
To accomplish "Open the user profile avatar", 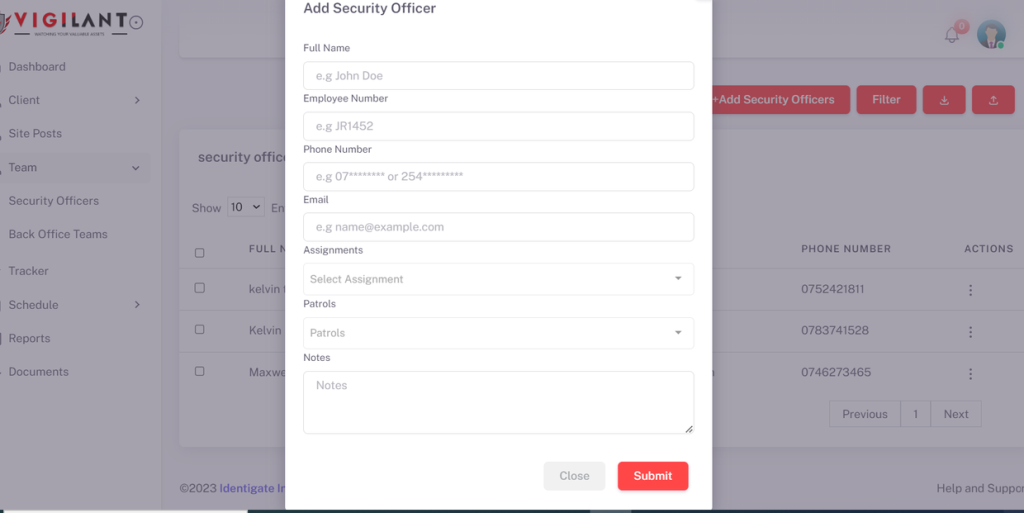I will tap(991, 34).
